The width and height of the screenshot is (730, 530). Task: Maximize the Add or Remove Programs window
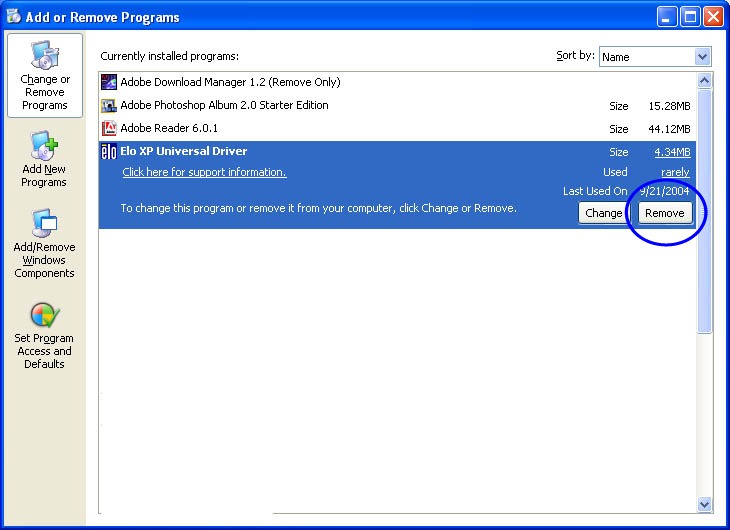690,17
